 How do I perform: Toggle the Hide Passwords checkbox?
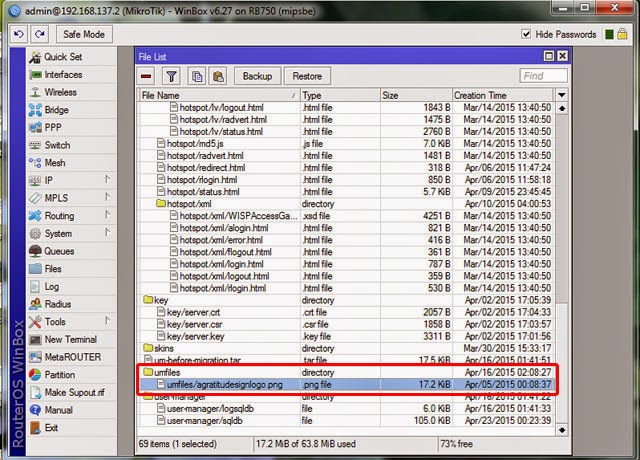pos(526,34)
